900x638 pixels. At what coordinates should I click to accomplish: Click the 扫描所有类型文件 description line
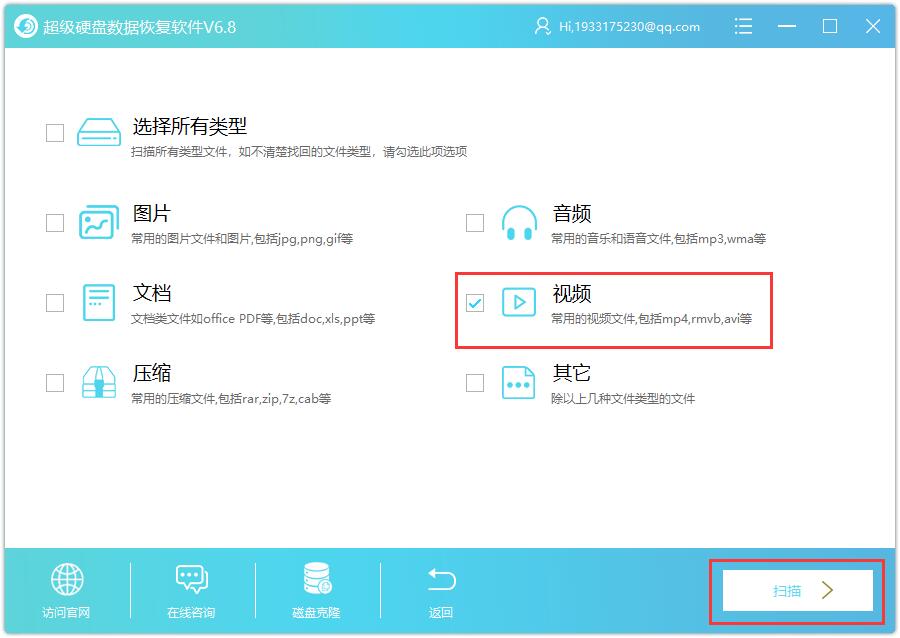point(299,151)
